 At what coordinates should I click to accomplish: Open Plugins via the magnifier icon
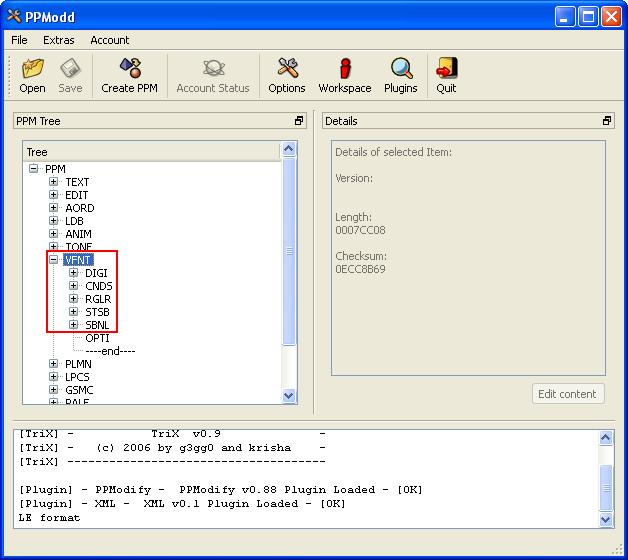401,68
